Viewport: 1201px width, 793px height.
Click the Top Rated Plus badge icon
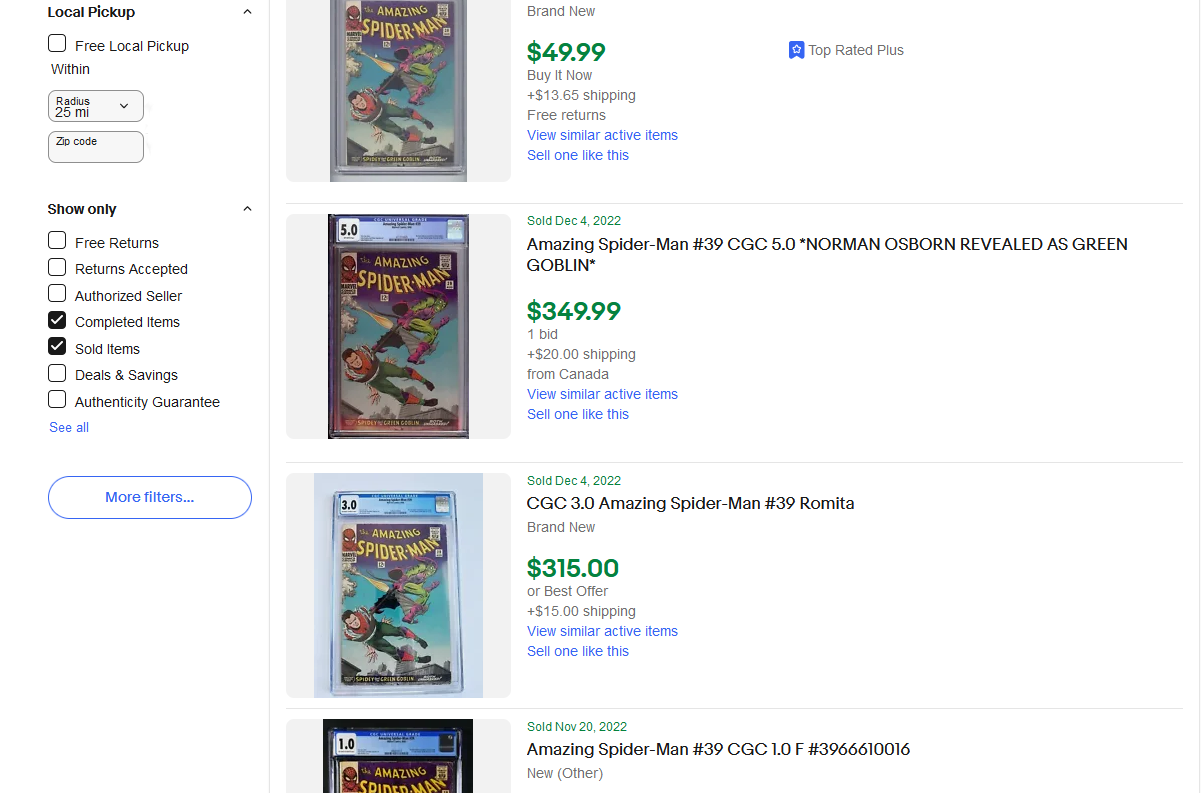[x=796, y=50]
